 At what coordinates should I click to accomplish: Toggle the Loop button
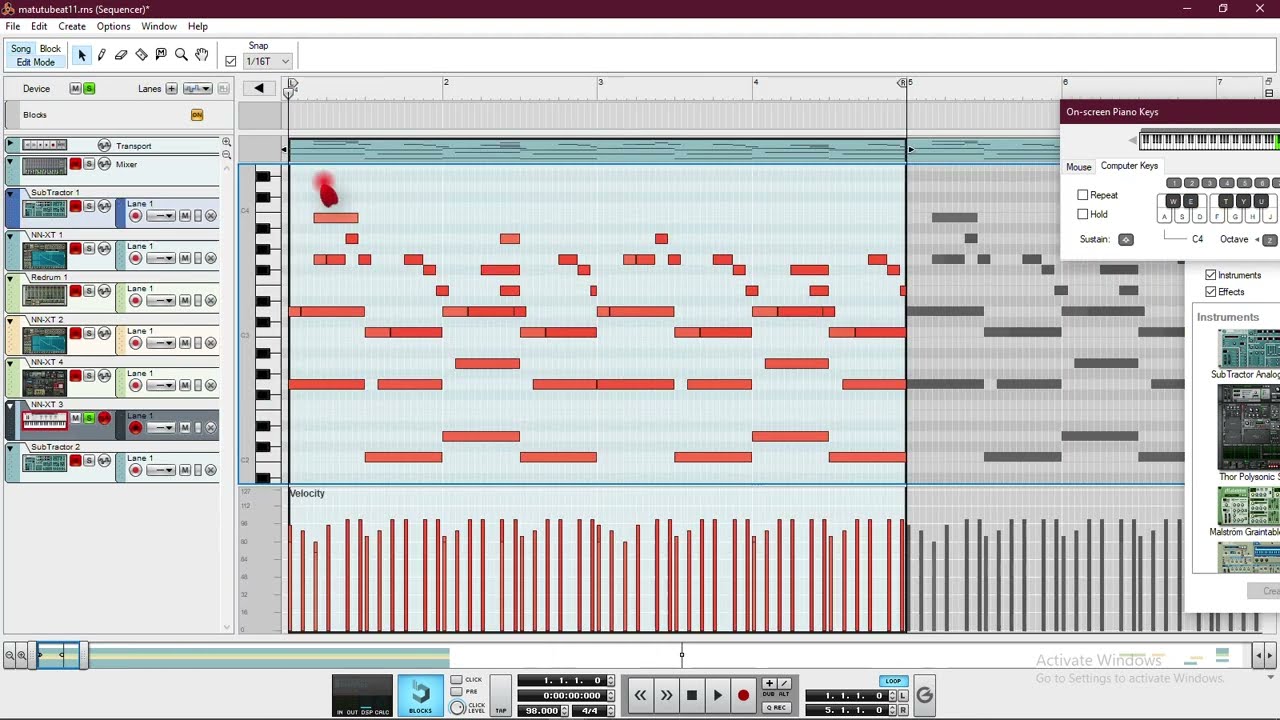point(893,681)
